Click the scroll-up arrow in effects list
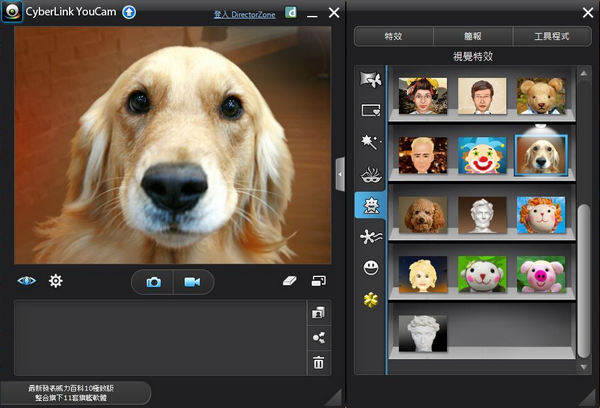This screenshot has width=600, height=408. (584, 73)
